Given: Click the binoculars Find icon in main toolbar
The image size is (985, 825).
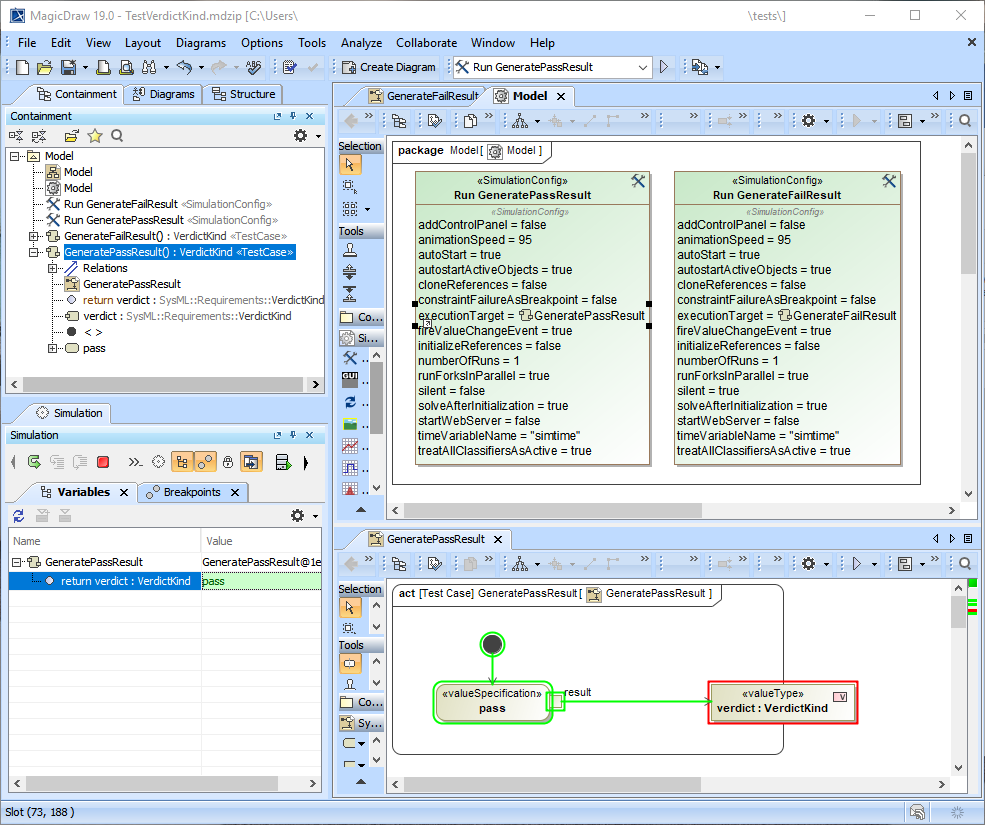Looking at the screenshot, I should click(x=149, y=67).
